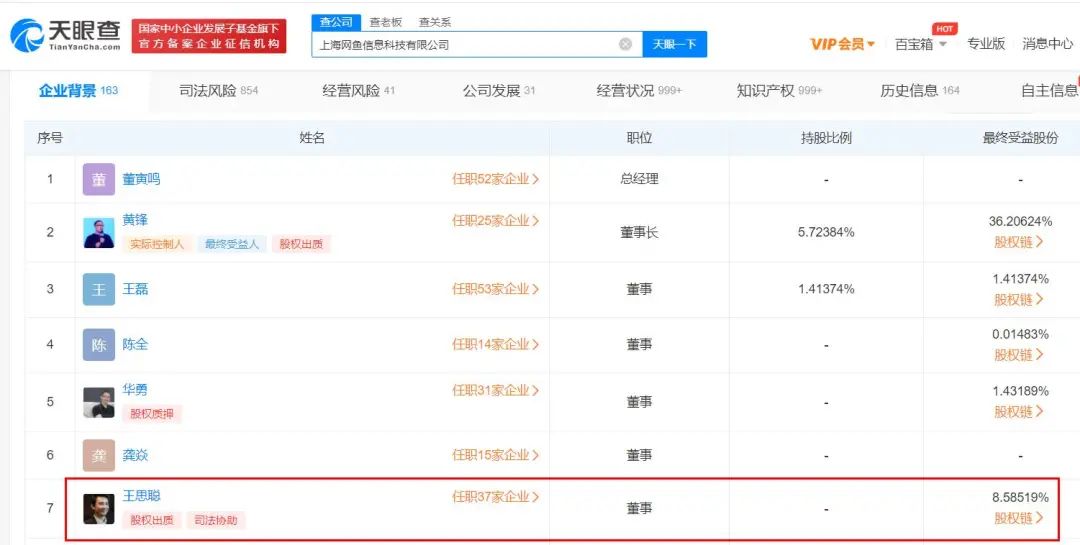Click 实际控制人 tag for 黄锋
The height and width of the screenshot is (545, 1080).
point(157,244)
